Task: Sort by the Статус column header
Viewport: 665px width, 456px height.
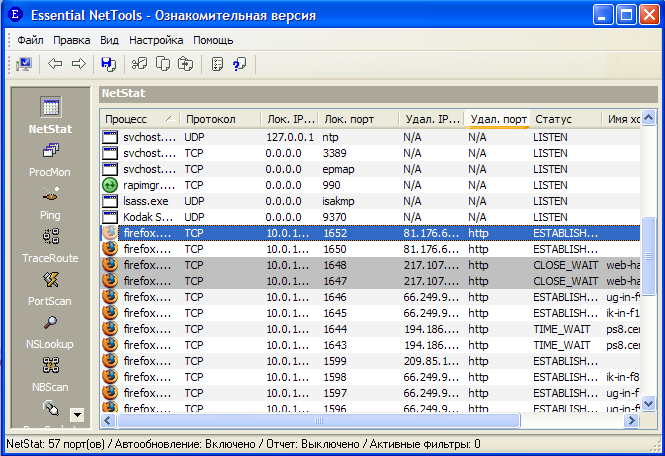Action: tap(563, 119)
